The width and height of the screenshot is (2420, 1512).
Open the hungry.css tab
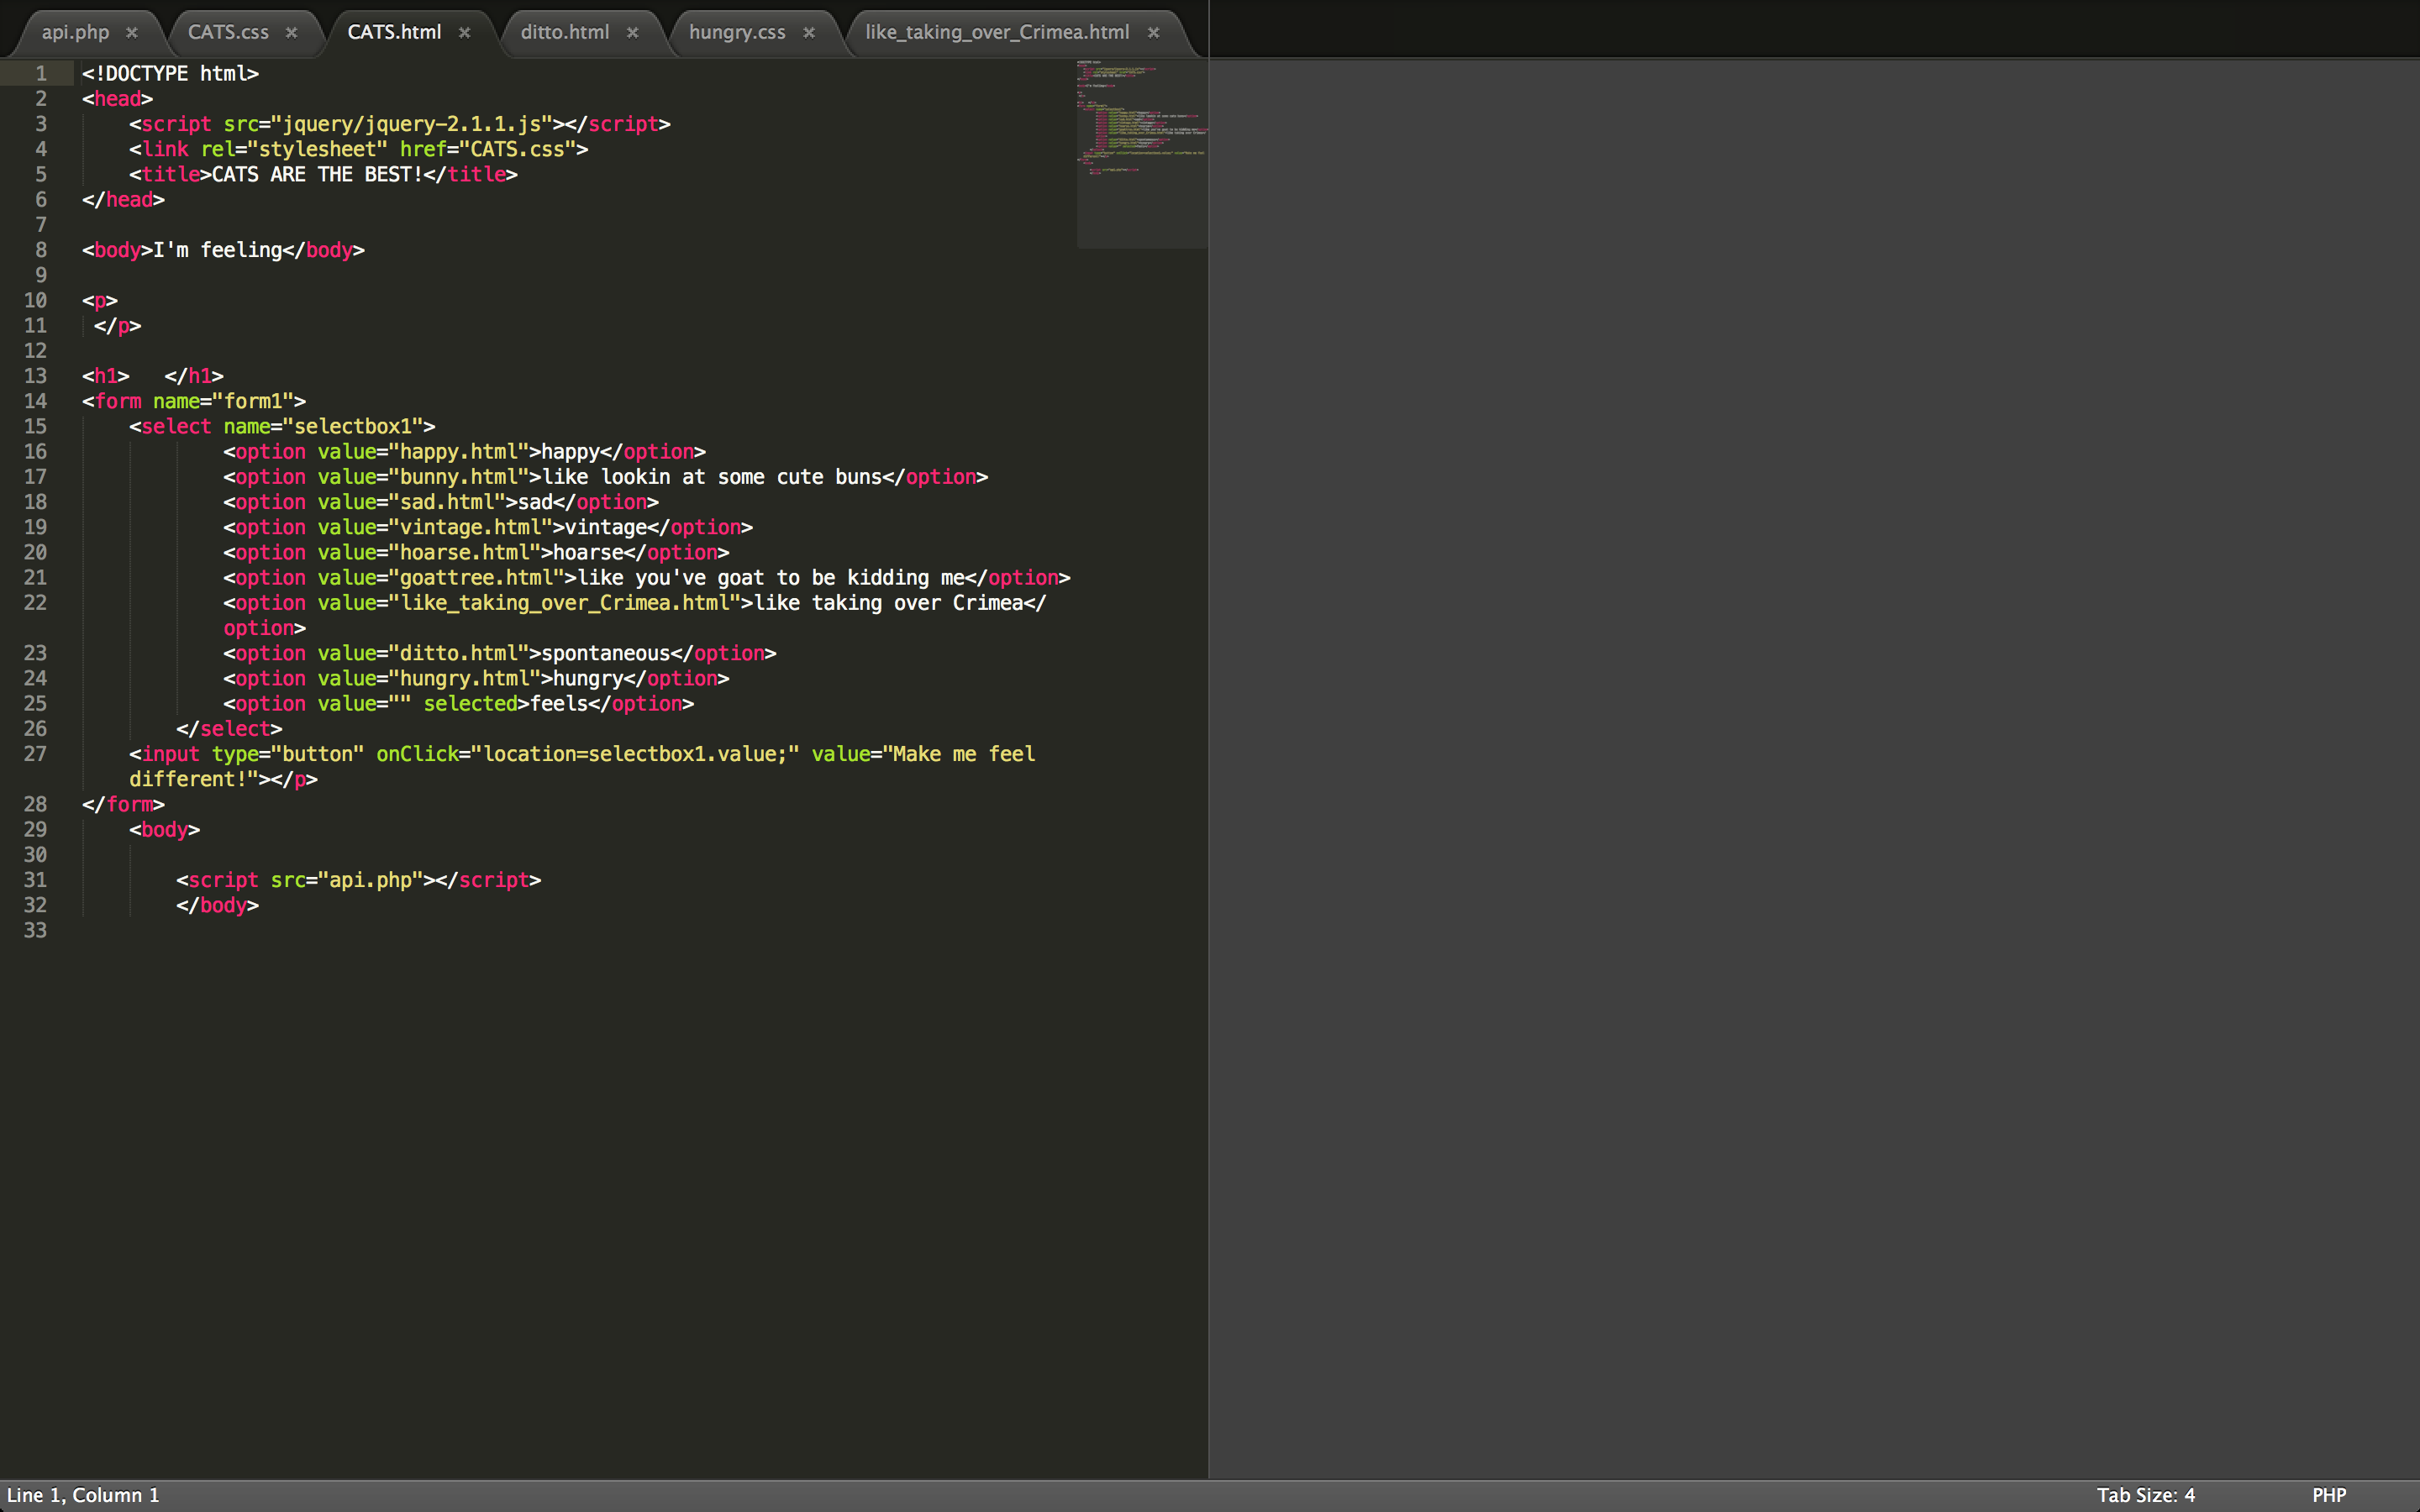(737, 32)
